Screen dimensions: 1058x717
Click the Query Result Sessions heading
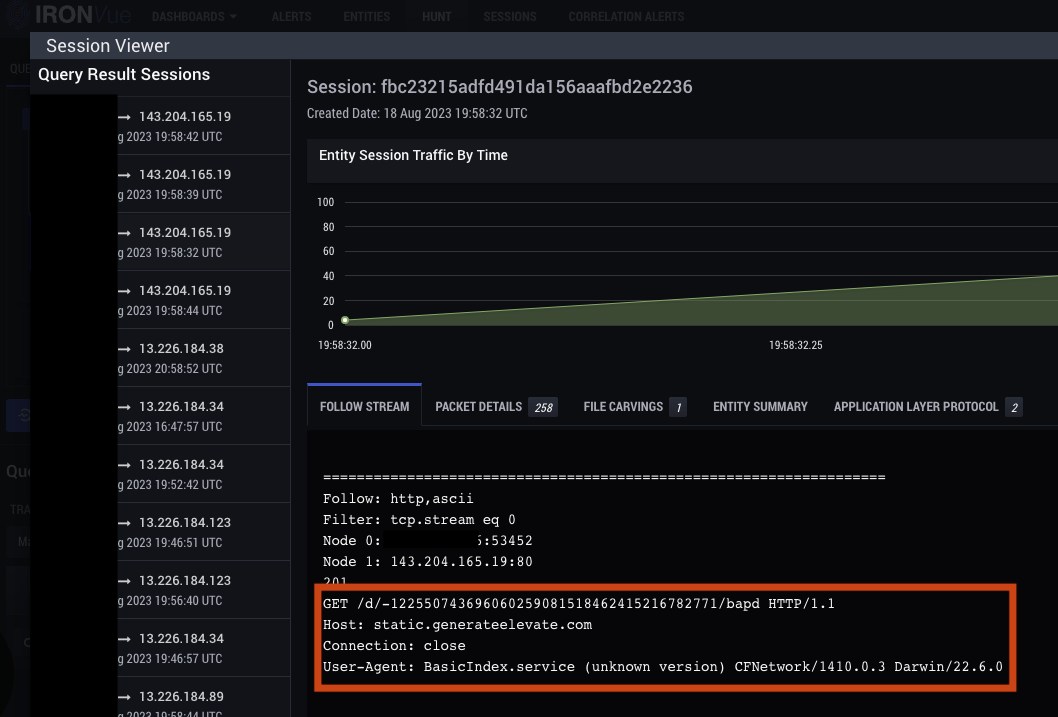(x=124, y=74)
